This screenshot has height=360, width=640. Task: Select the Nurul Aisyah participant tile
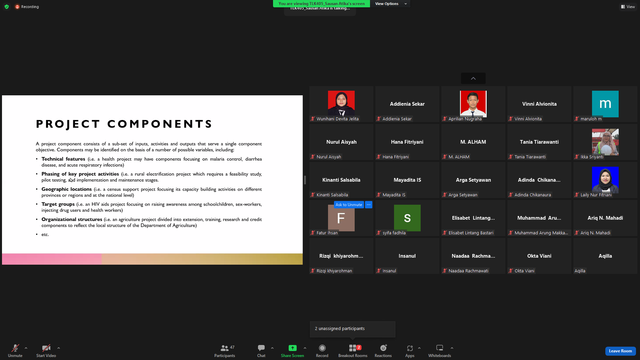[x=341, y=142]
